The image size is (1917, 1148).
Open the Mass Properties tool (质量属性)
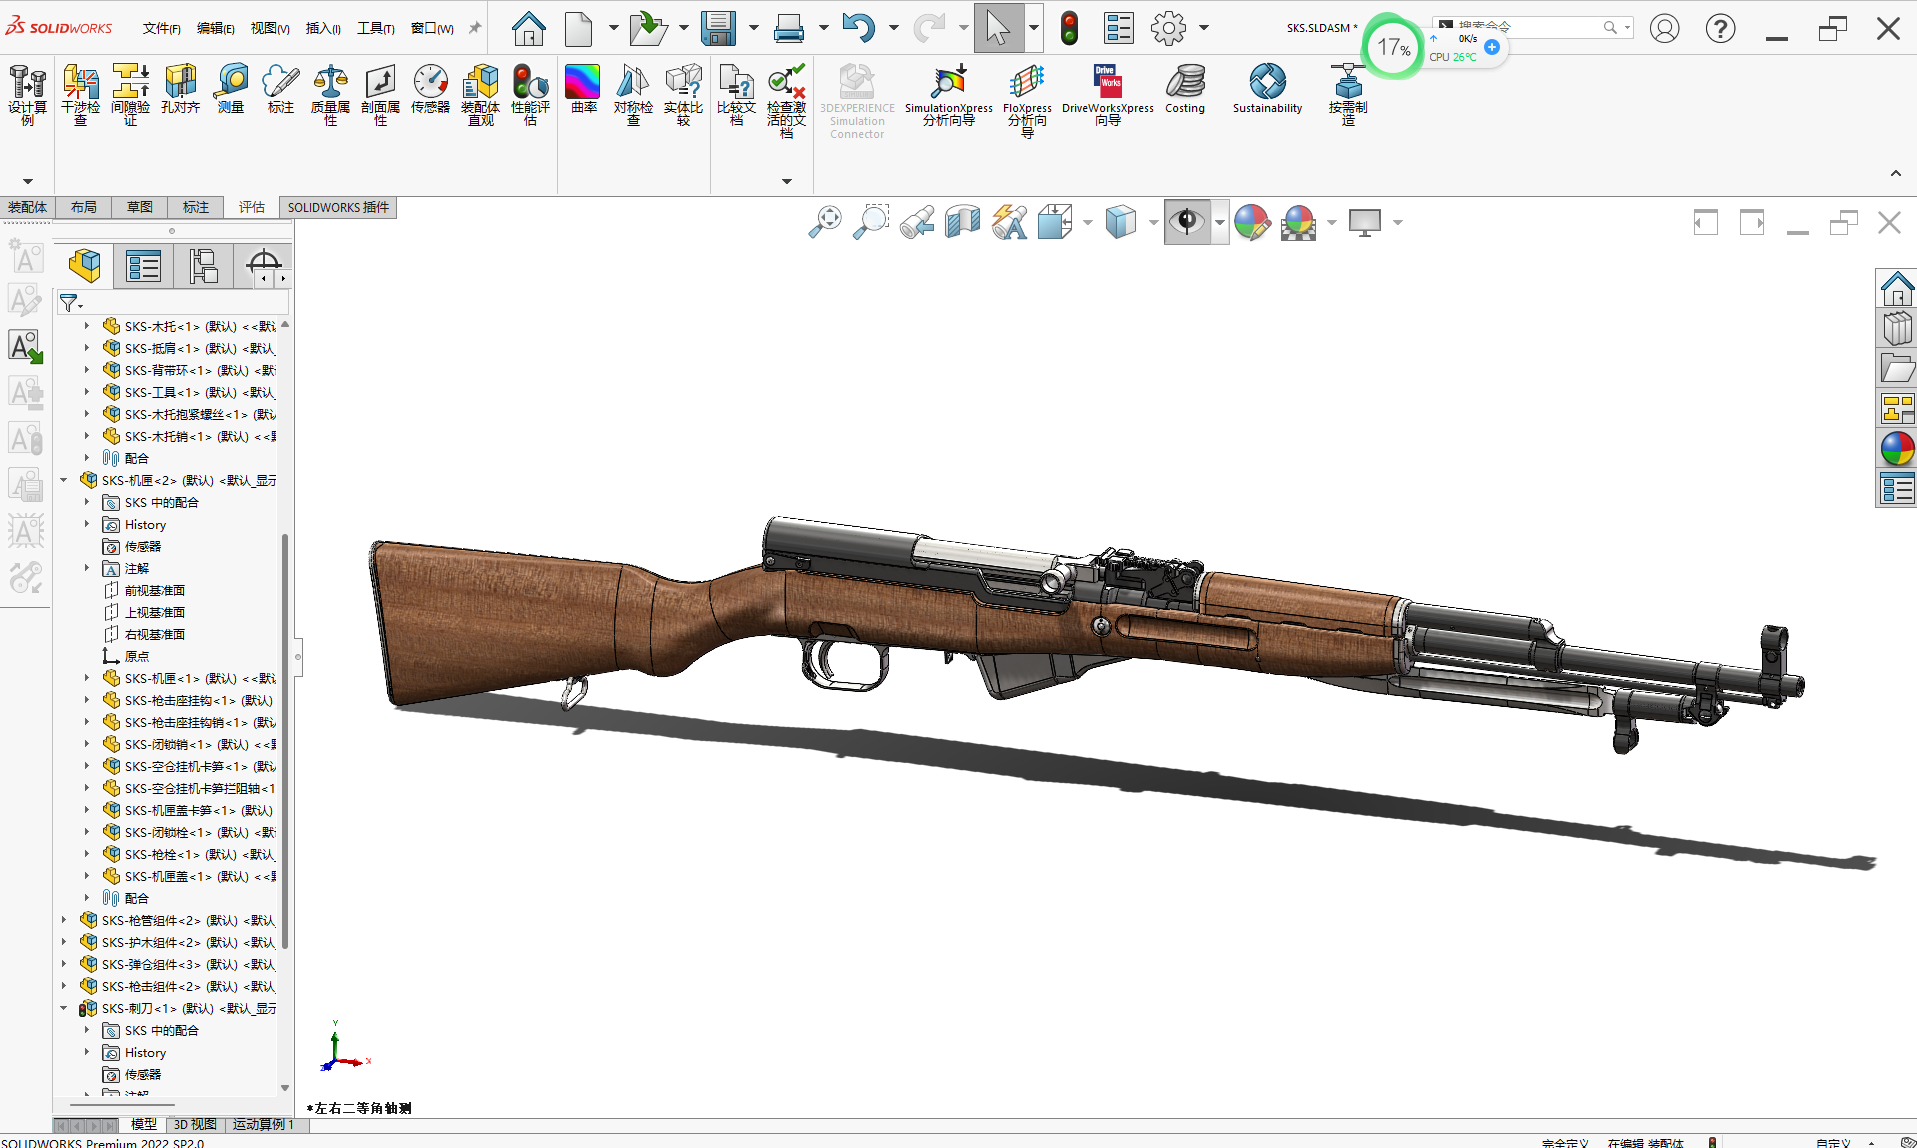(x=330, y=94)
